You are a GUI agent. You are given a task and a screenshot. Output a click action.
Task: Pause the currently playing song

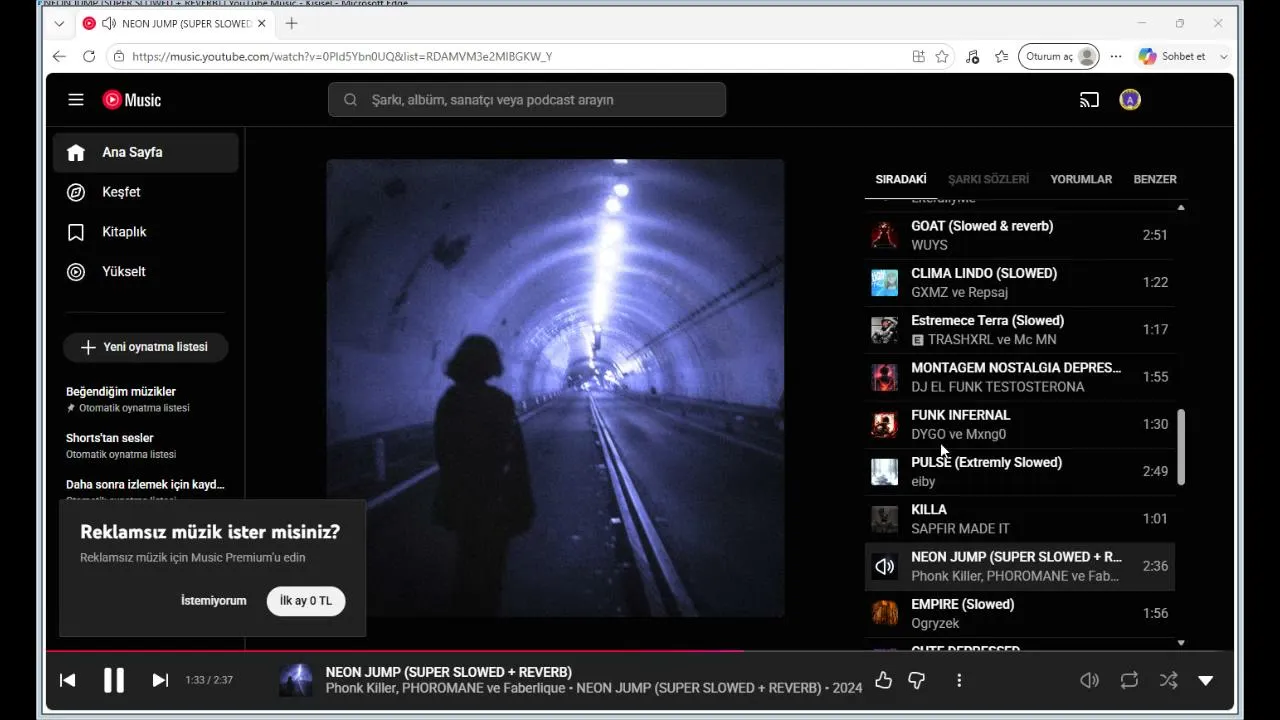[x=114, y=680]
